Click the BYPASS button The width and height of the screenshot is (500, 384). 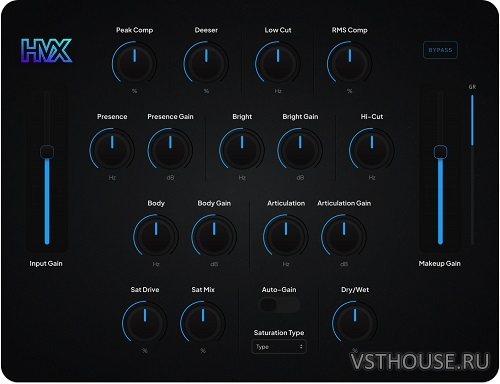[440, 50]
